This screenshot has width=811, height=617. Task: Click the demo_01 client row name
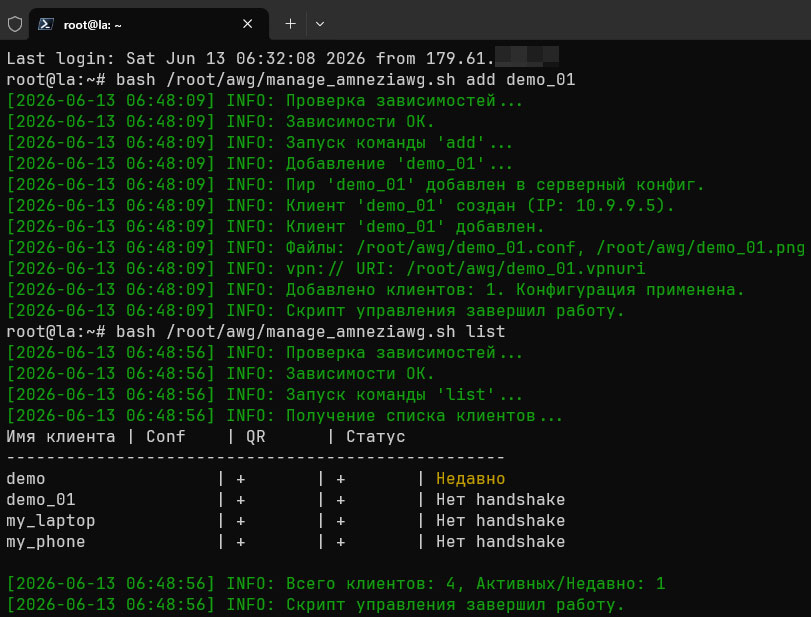tap(41, 500)
